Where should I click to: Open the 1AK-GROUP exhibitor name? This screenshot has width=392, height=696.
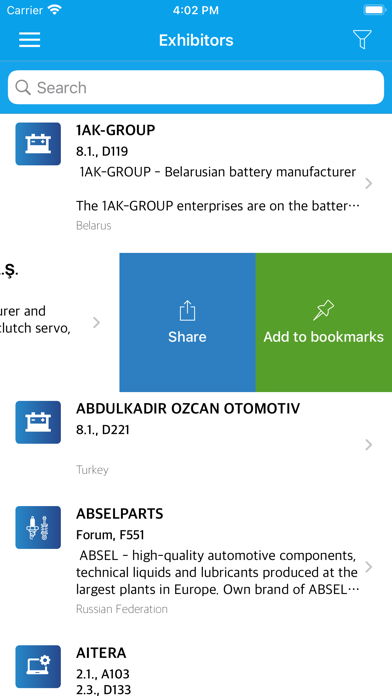coord(115,130)
